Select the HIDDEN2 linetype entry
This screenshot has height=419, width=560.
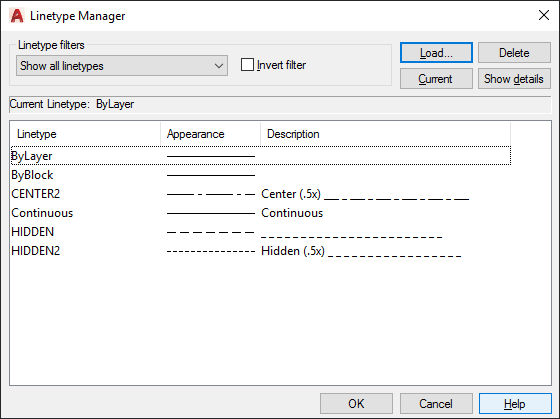click(36, 251)
